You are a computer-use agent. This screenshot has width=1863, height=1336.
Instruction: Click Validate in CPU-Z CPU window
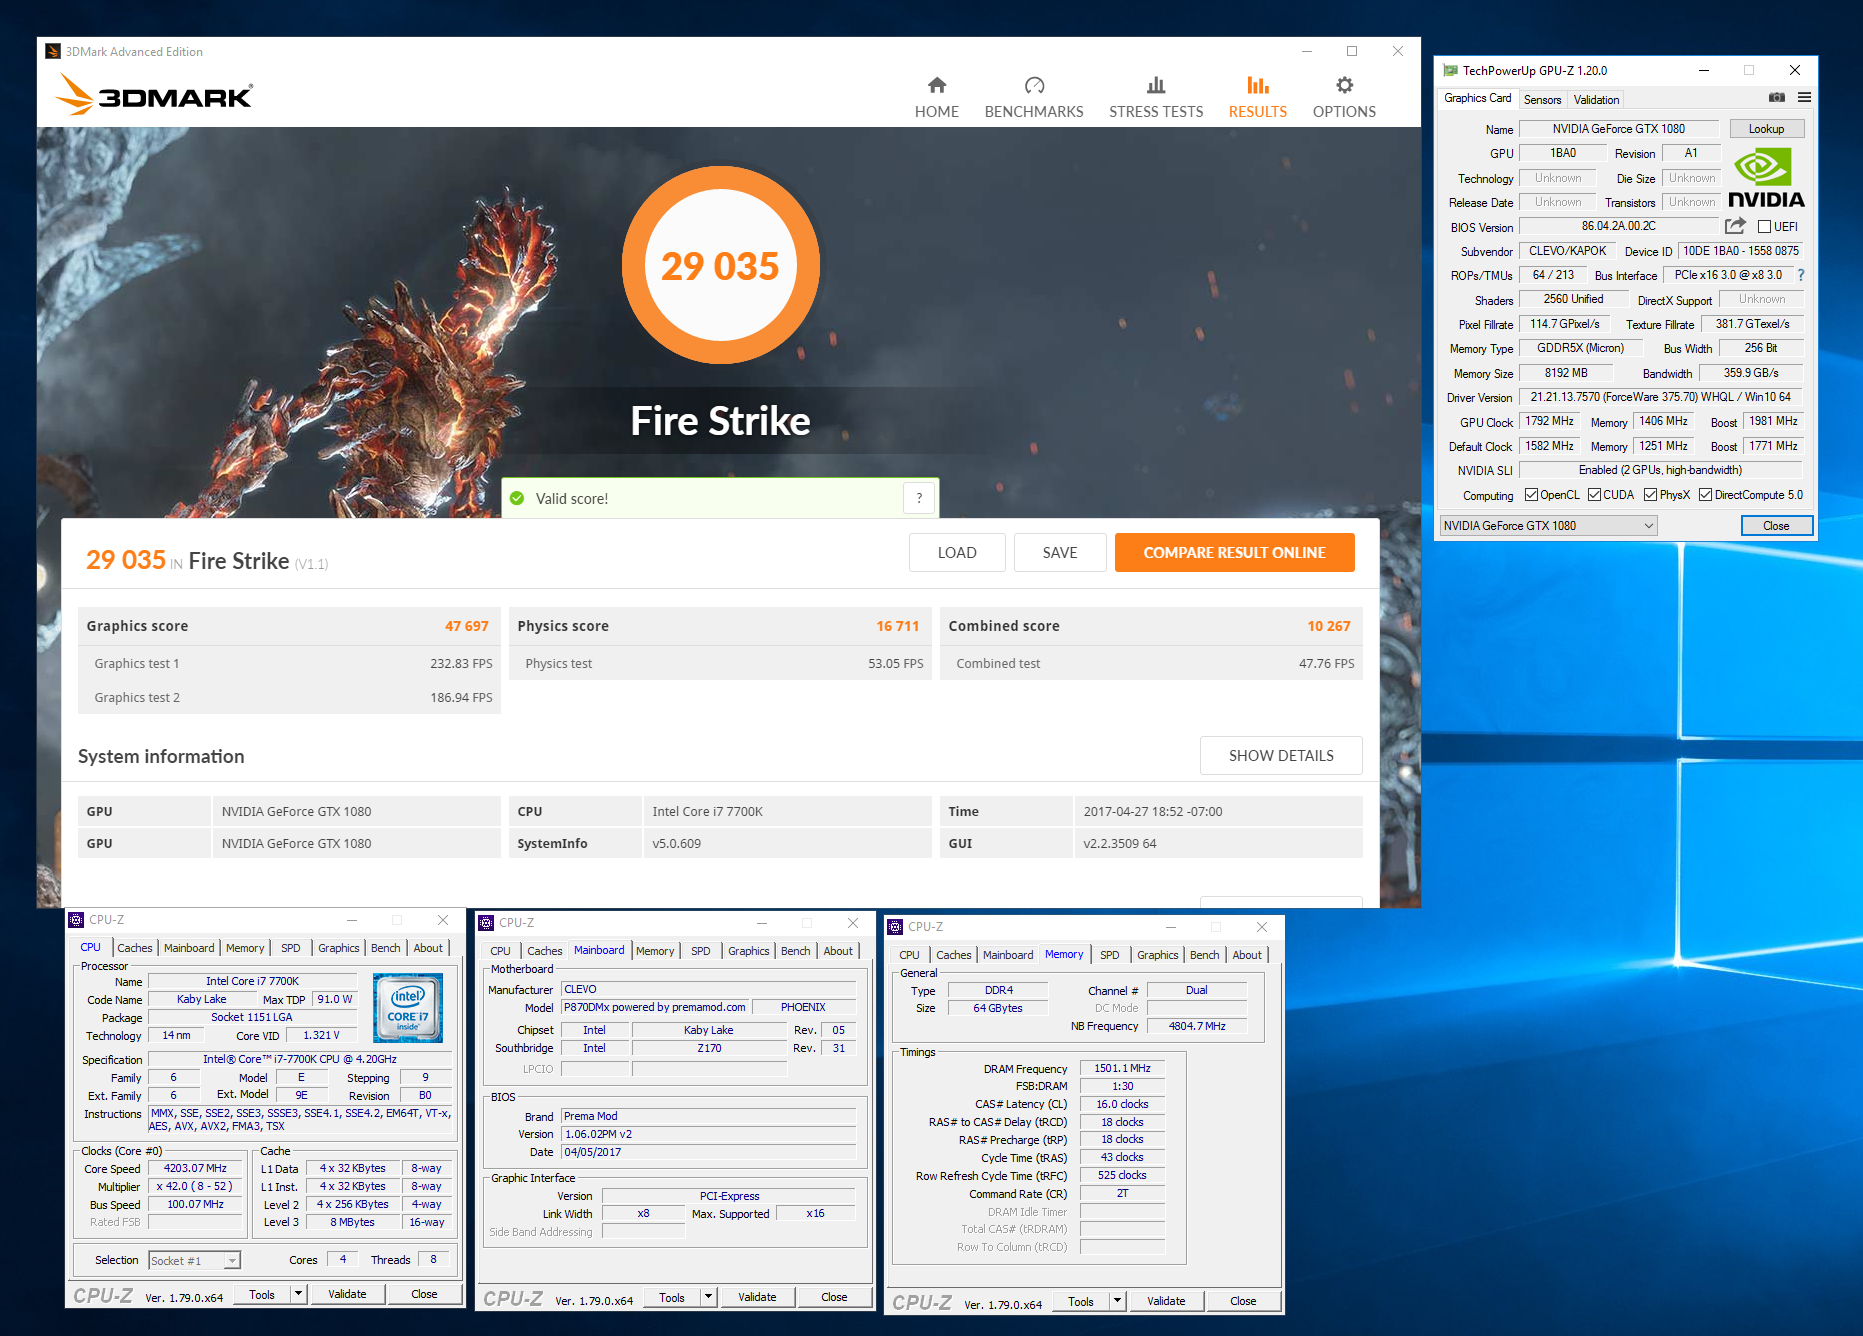[x=347, y=1294]
